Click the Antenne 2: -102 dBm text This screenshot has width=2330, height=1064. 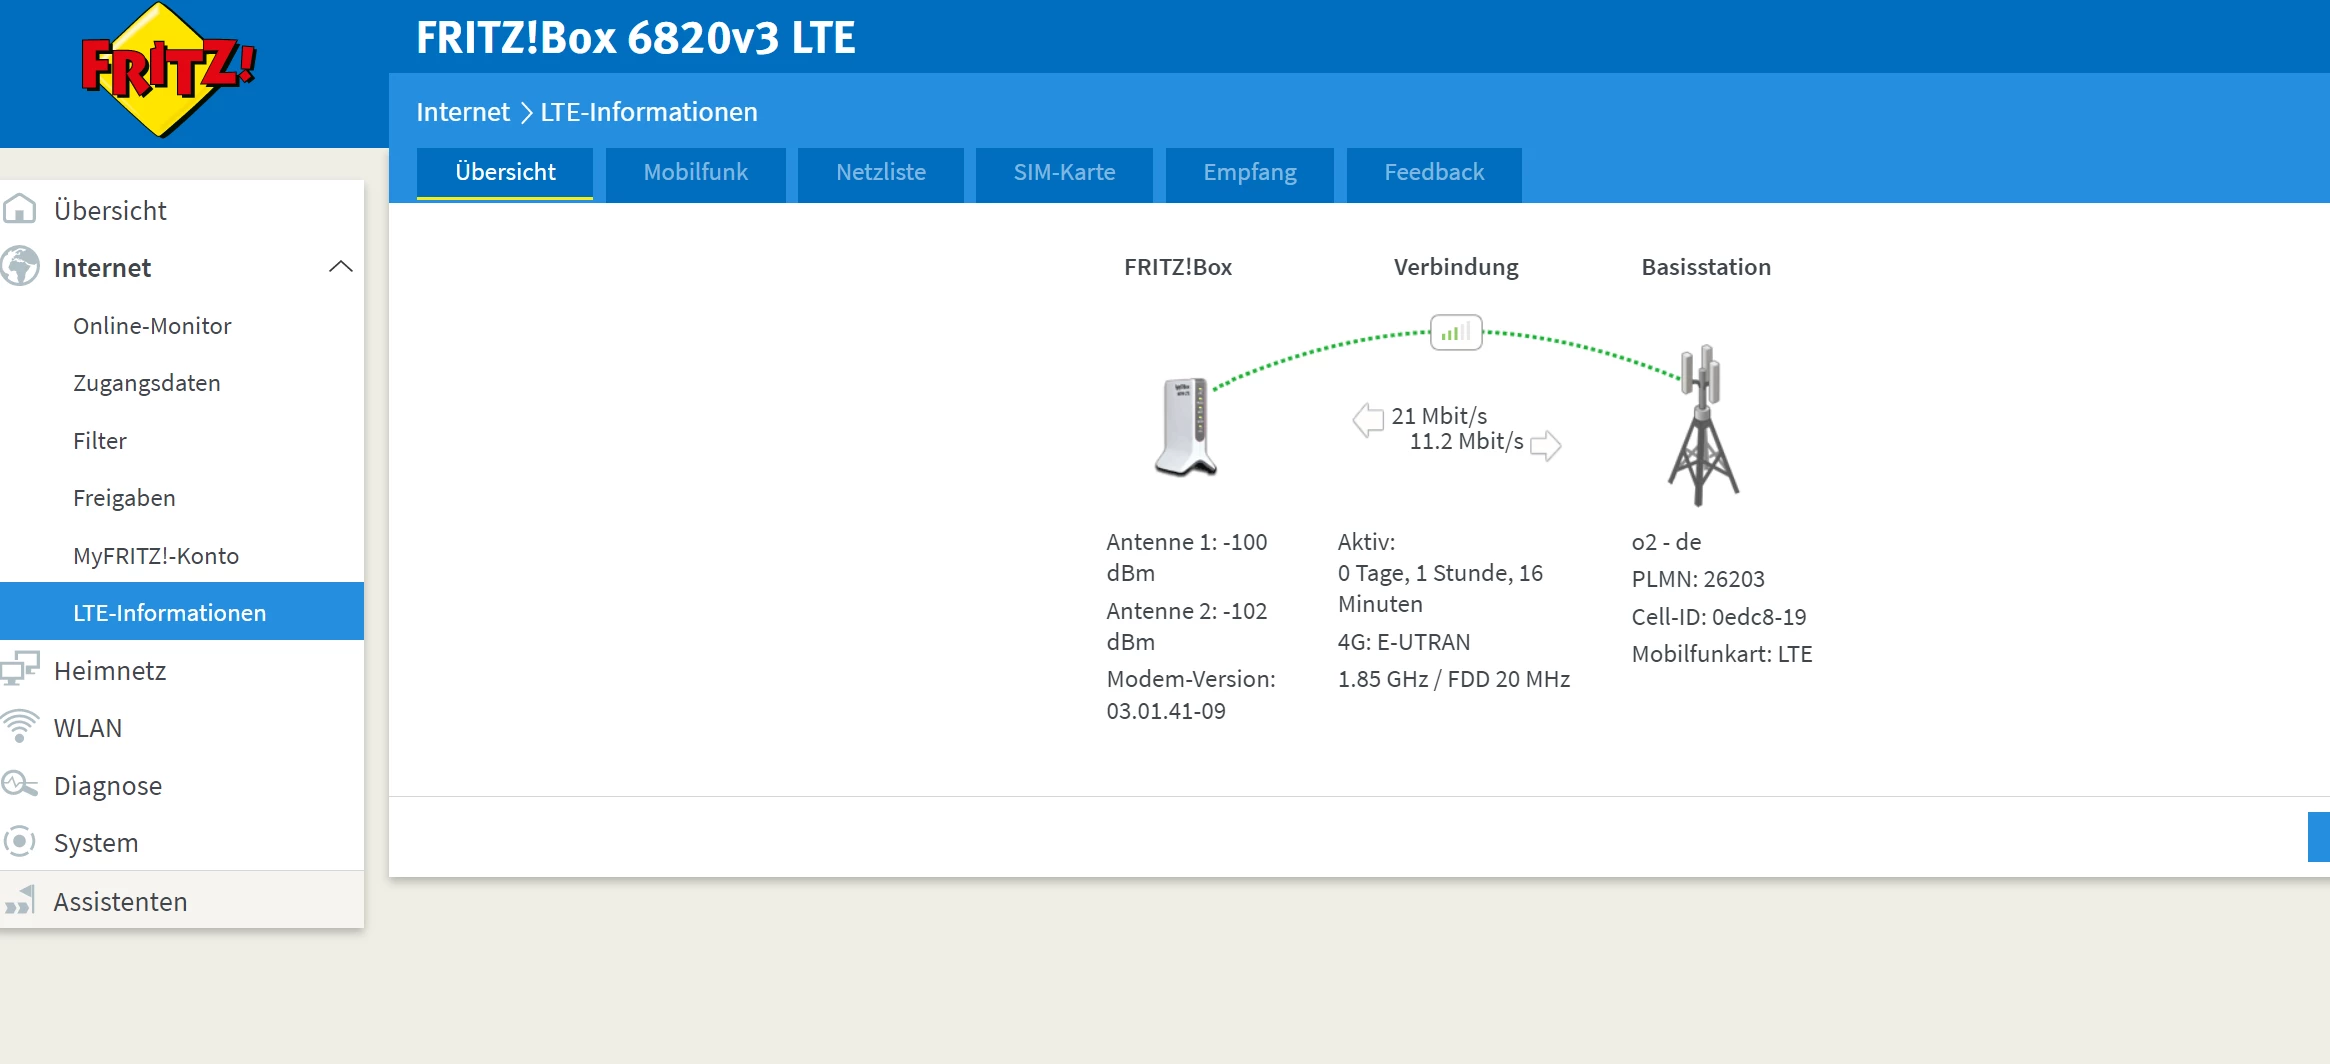coord(1187,626)
